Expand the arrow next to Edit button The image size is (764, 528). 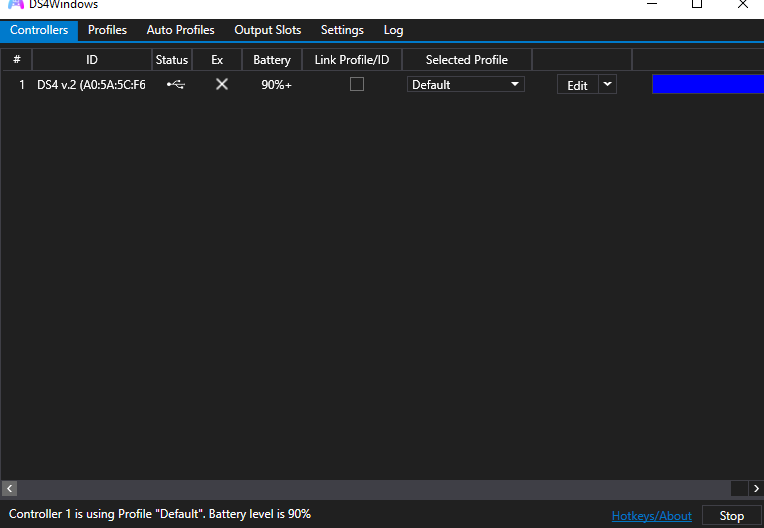pyautogui.click(x=607, y=84)
